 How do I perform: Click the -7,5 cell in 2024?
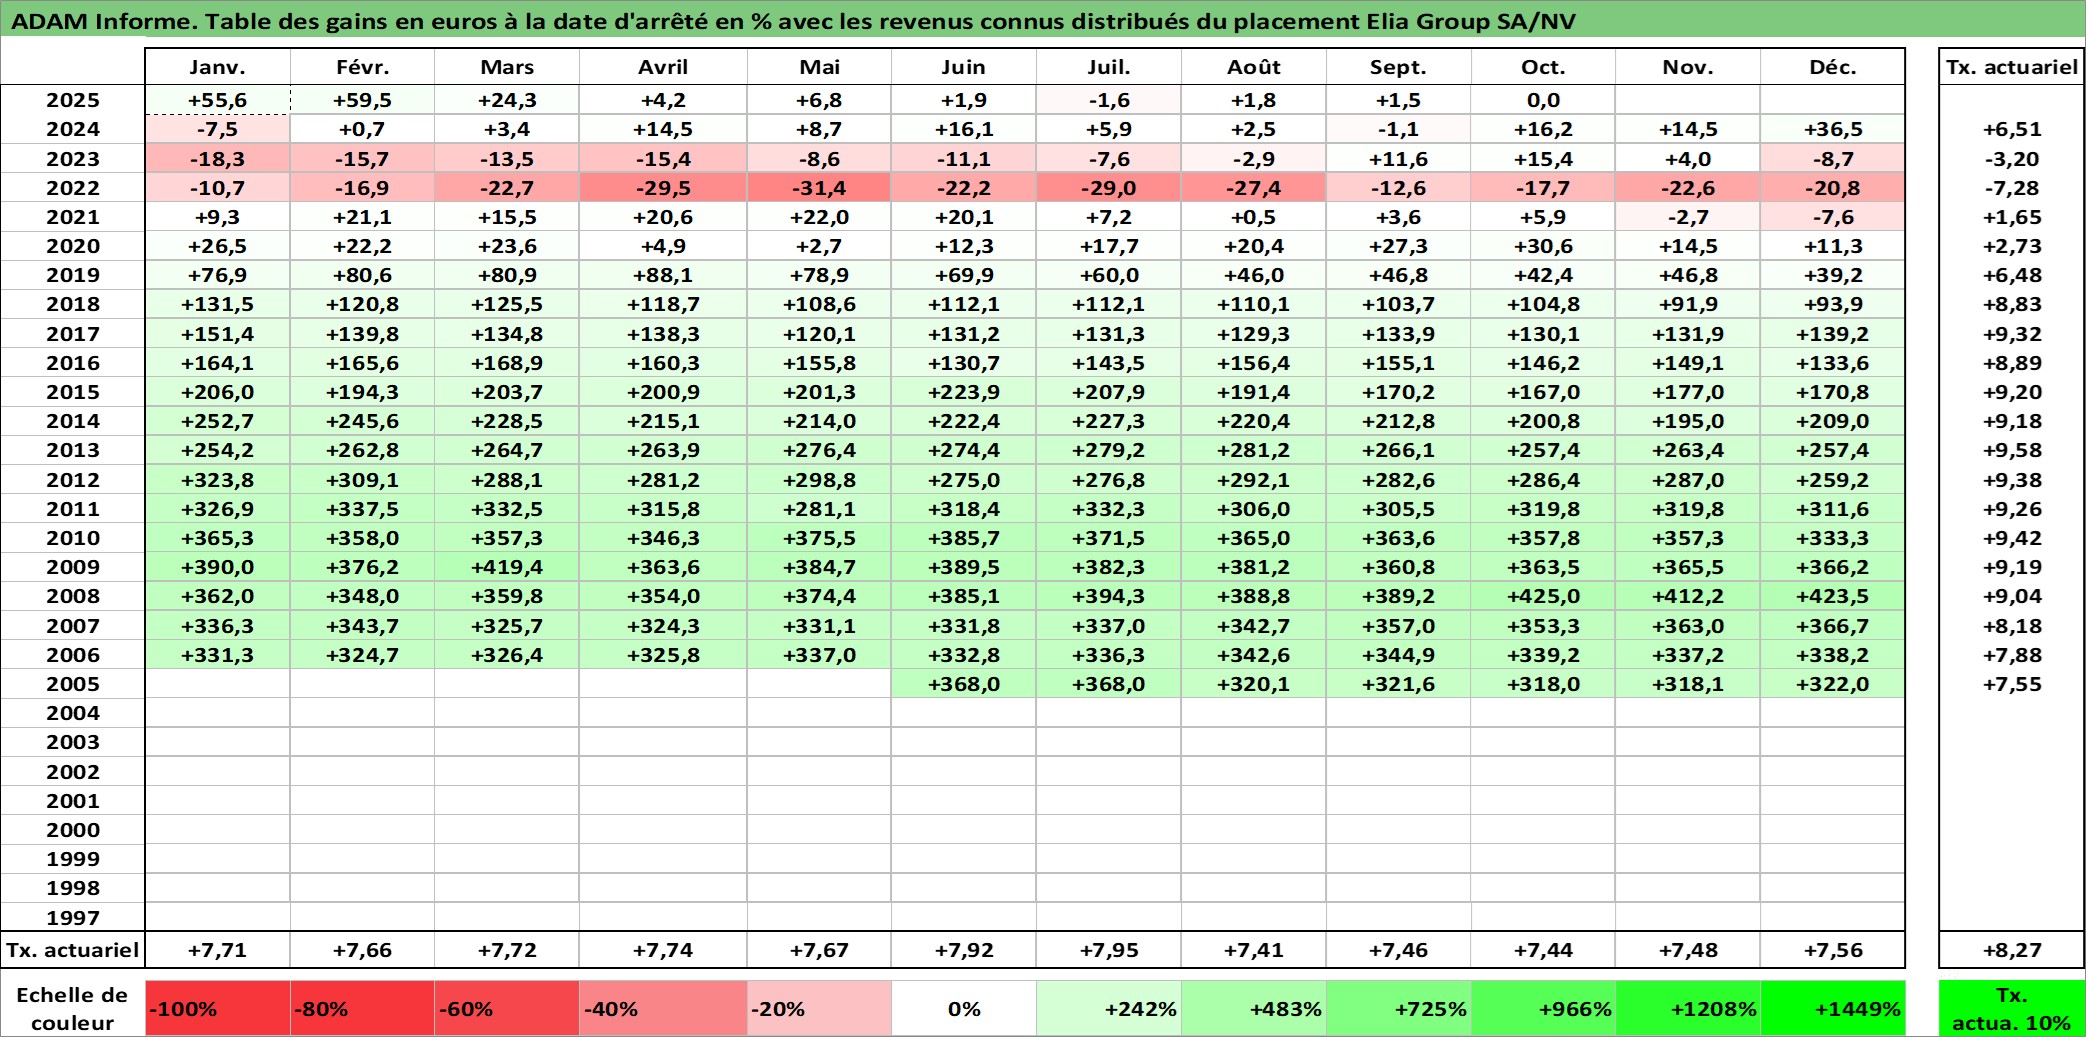coord(218,129)
